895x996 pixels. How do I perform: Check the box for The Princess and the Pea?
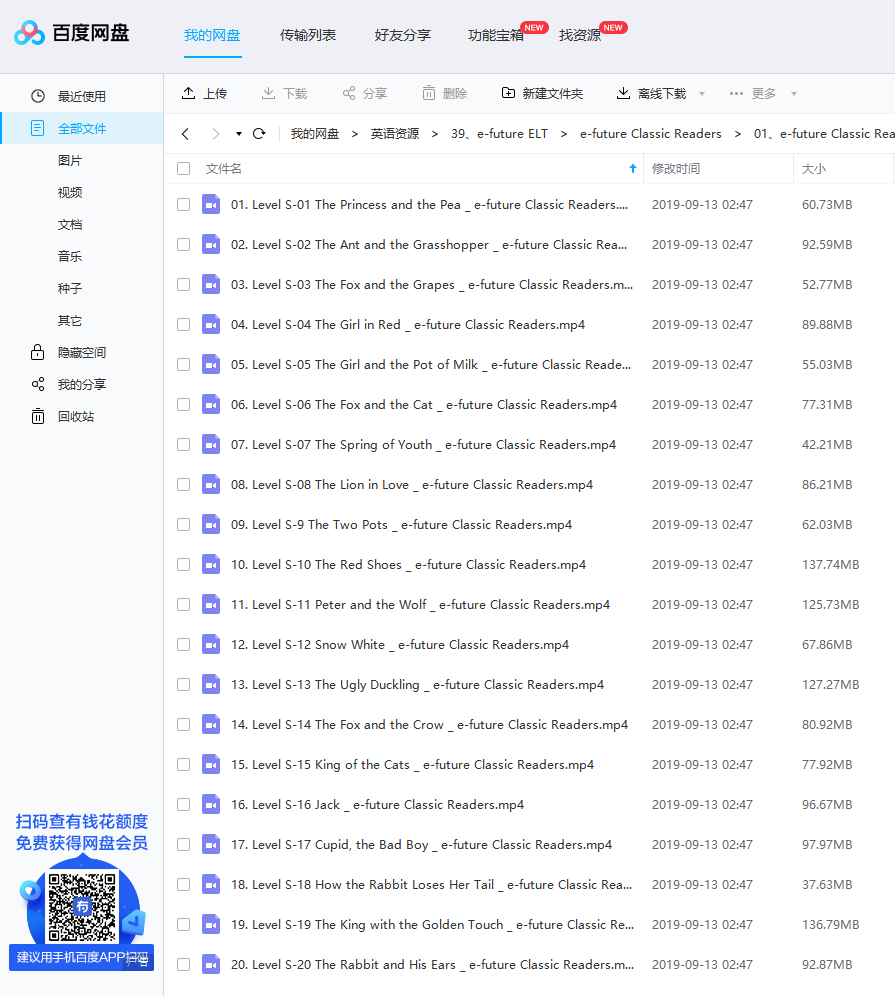coord(183,205)
